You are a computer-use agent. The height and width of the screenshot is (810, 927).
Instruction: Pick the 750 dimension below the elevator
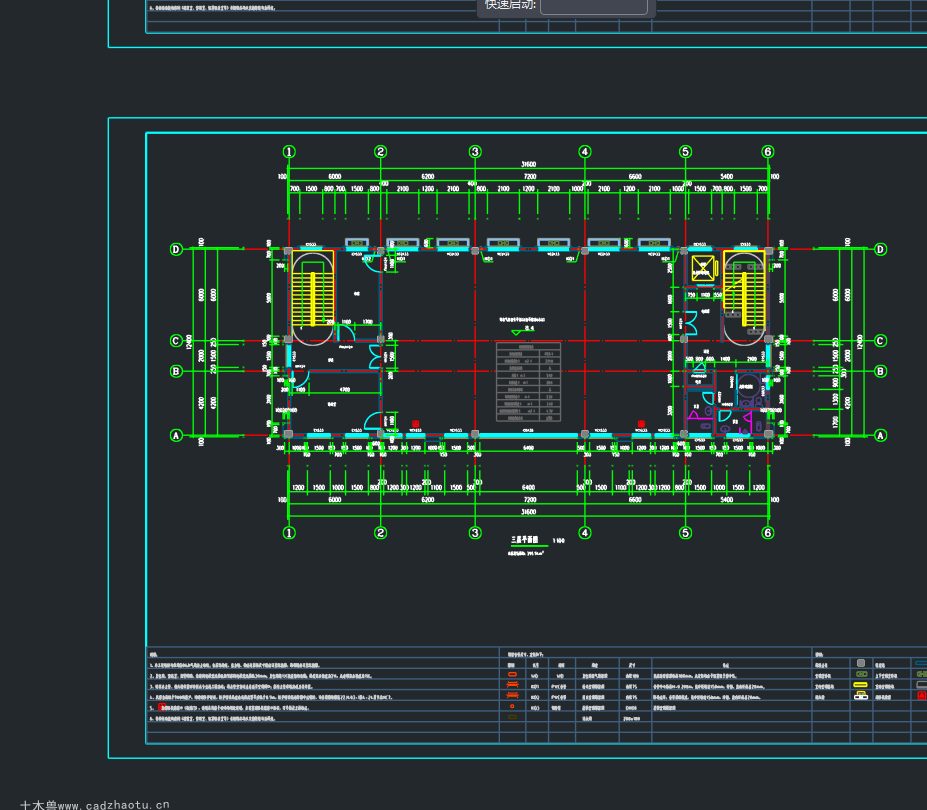(x=691, y=295)
